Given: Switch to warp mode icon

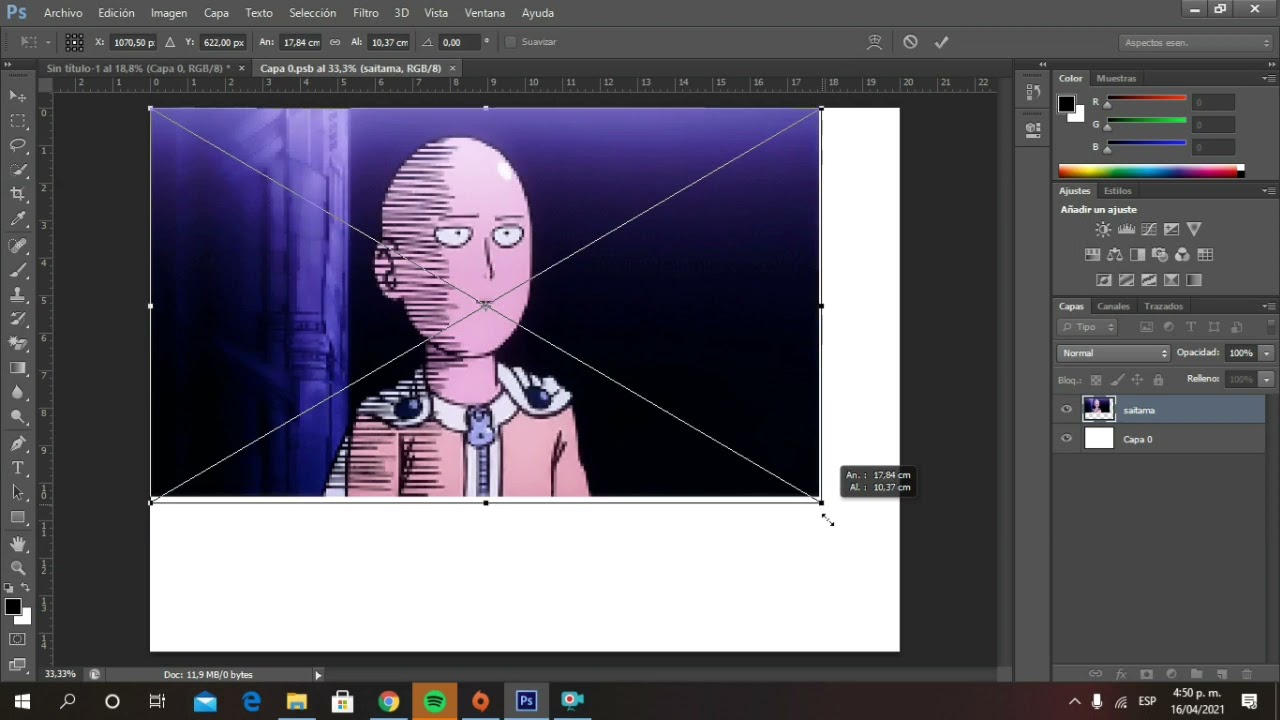Looking at the screenshot, I should click(875, 42).
